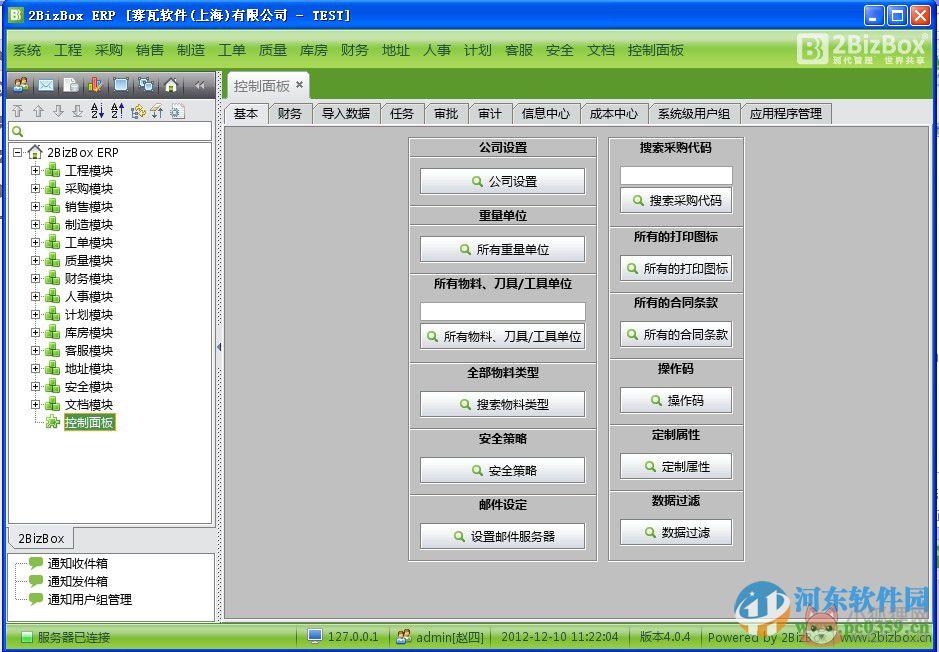Click the single window frame icon
Image resolution: width=939 pixels, height=652 pixels.
[121, 86]
